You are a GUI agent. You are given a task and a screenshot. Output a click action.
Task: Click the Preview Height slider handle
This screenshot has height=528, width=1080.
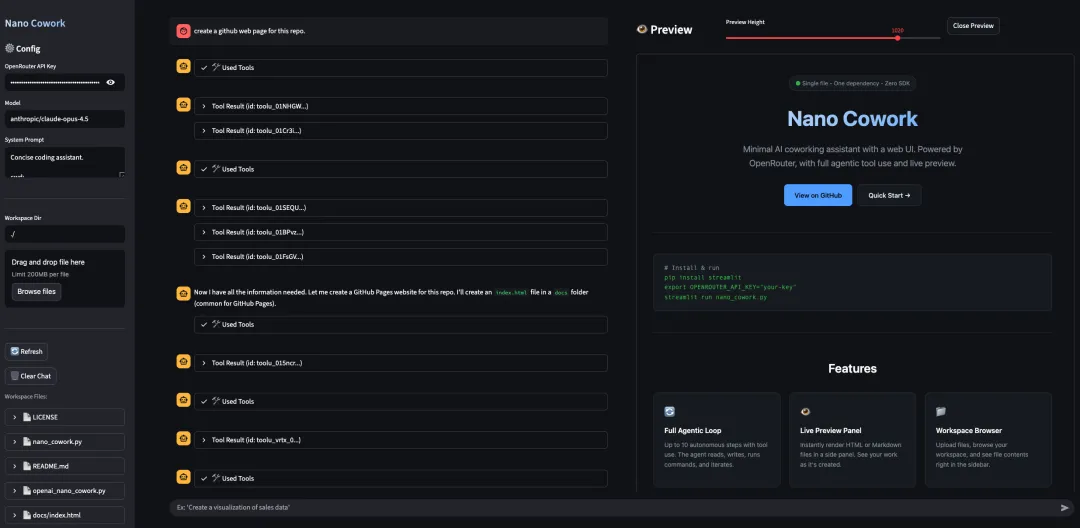897,38
